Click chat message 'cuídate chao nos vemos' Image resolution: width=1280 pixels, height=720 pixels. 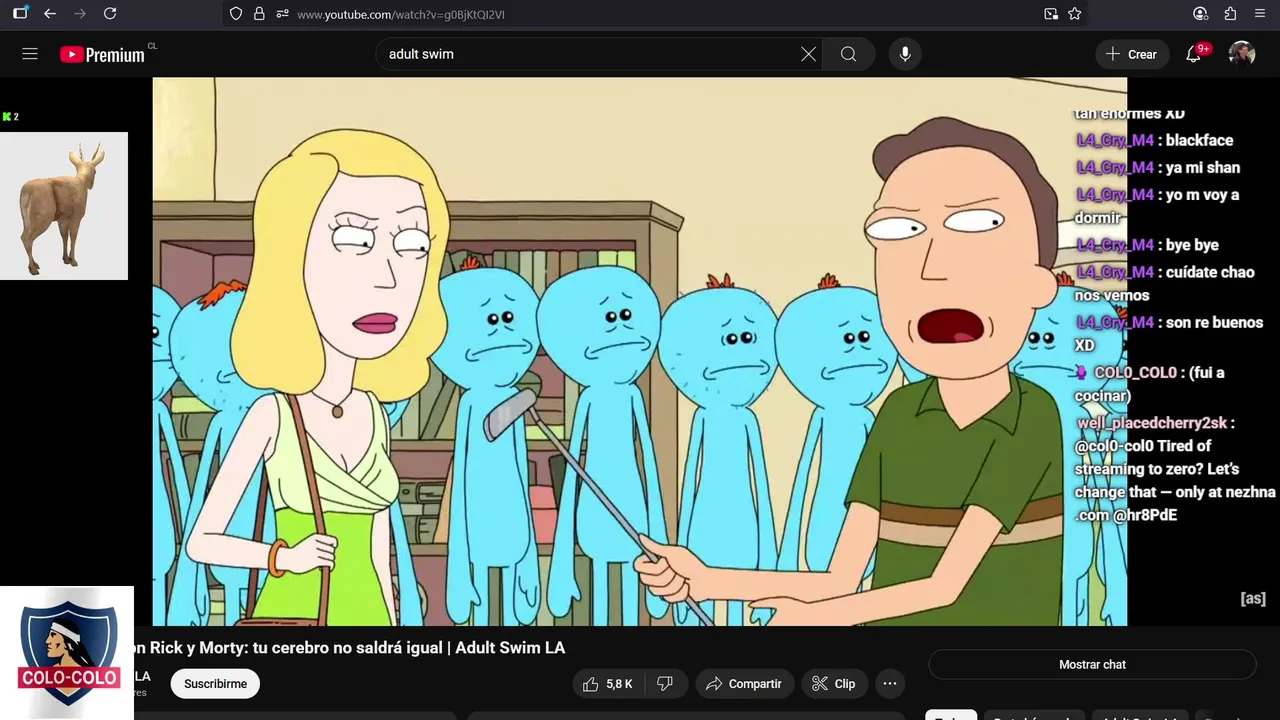[1165, 284]
